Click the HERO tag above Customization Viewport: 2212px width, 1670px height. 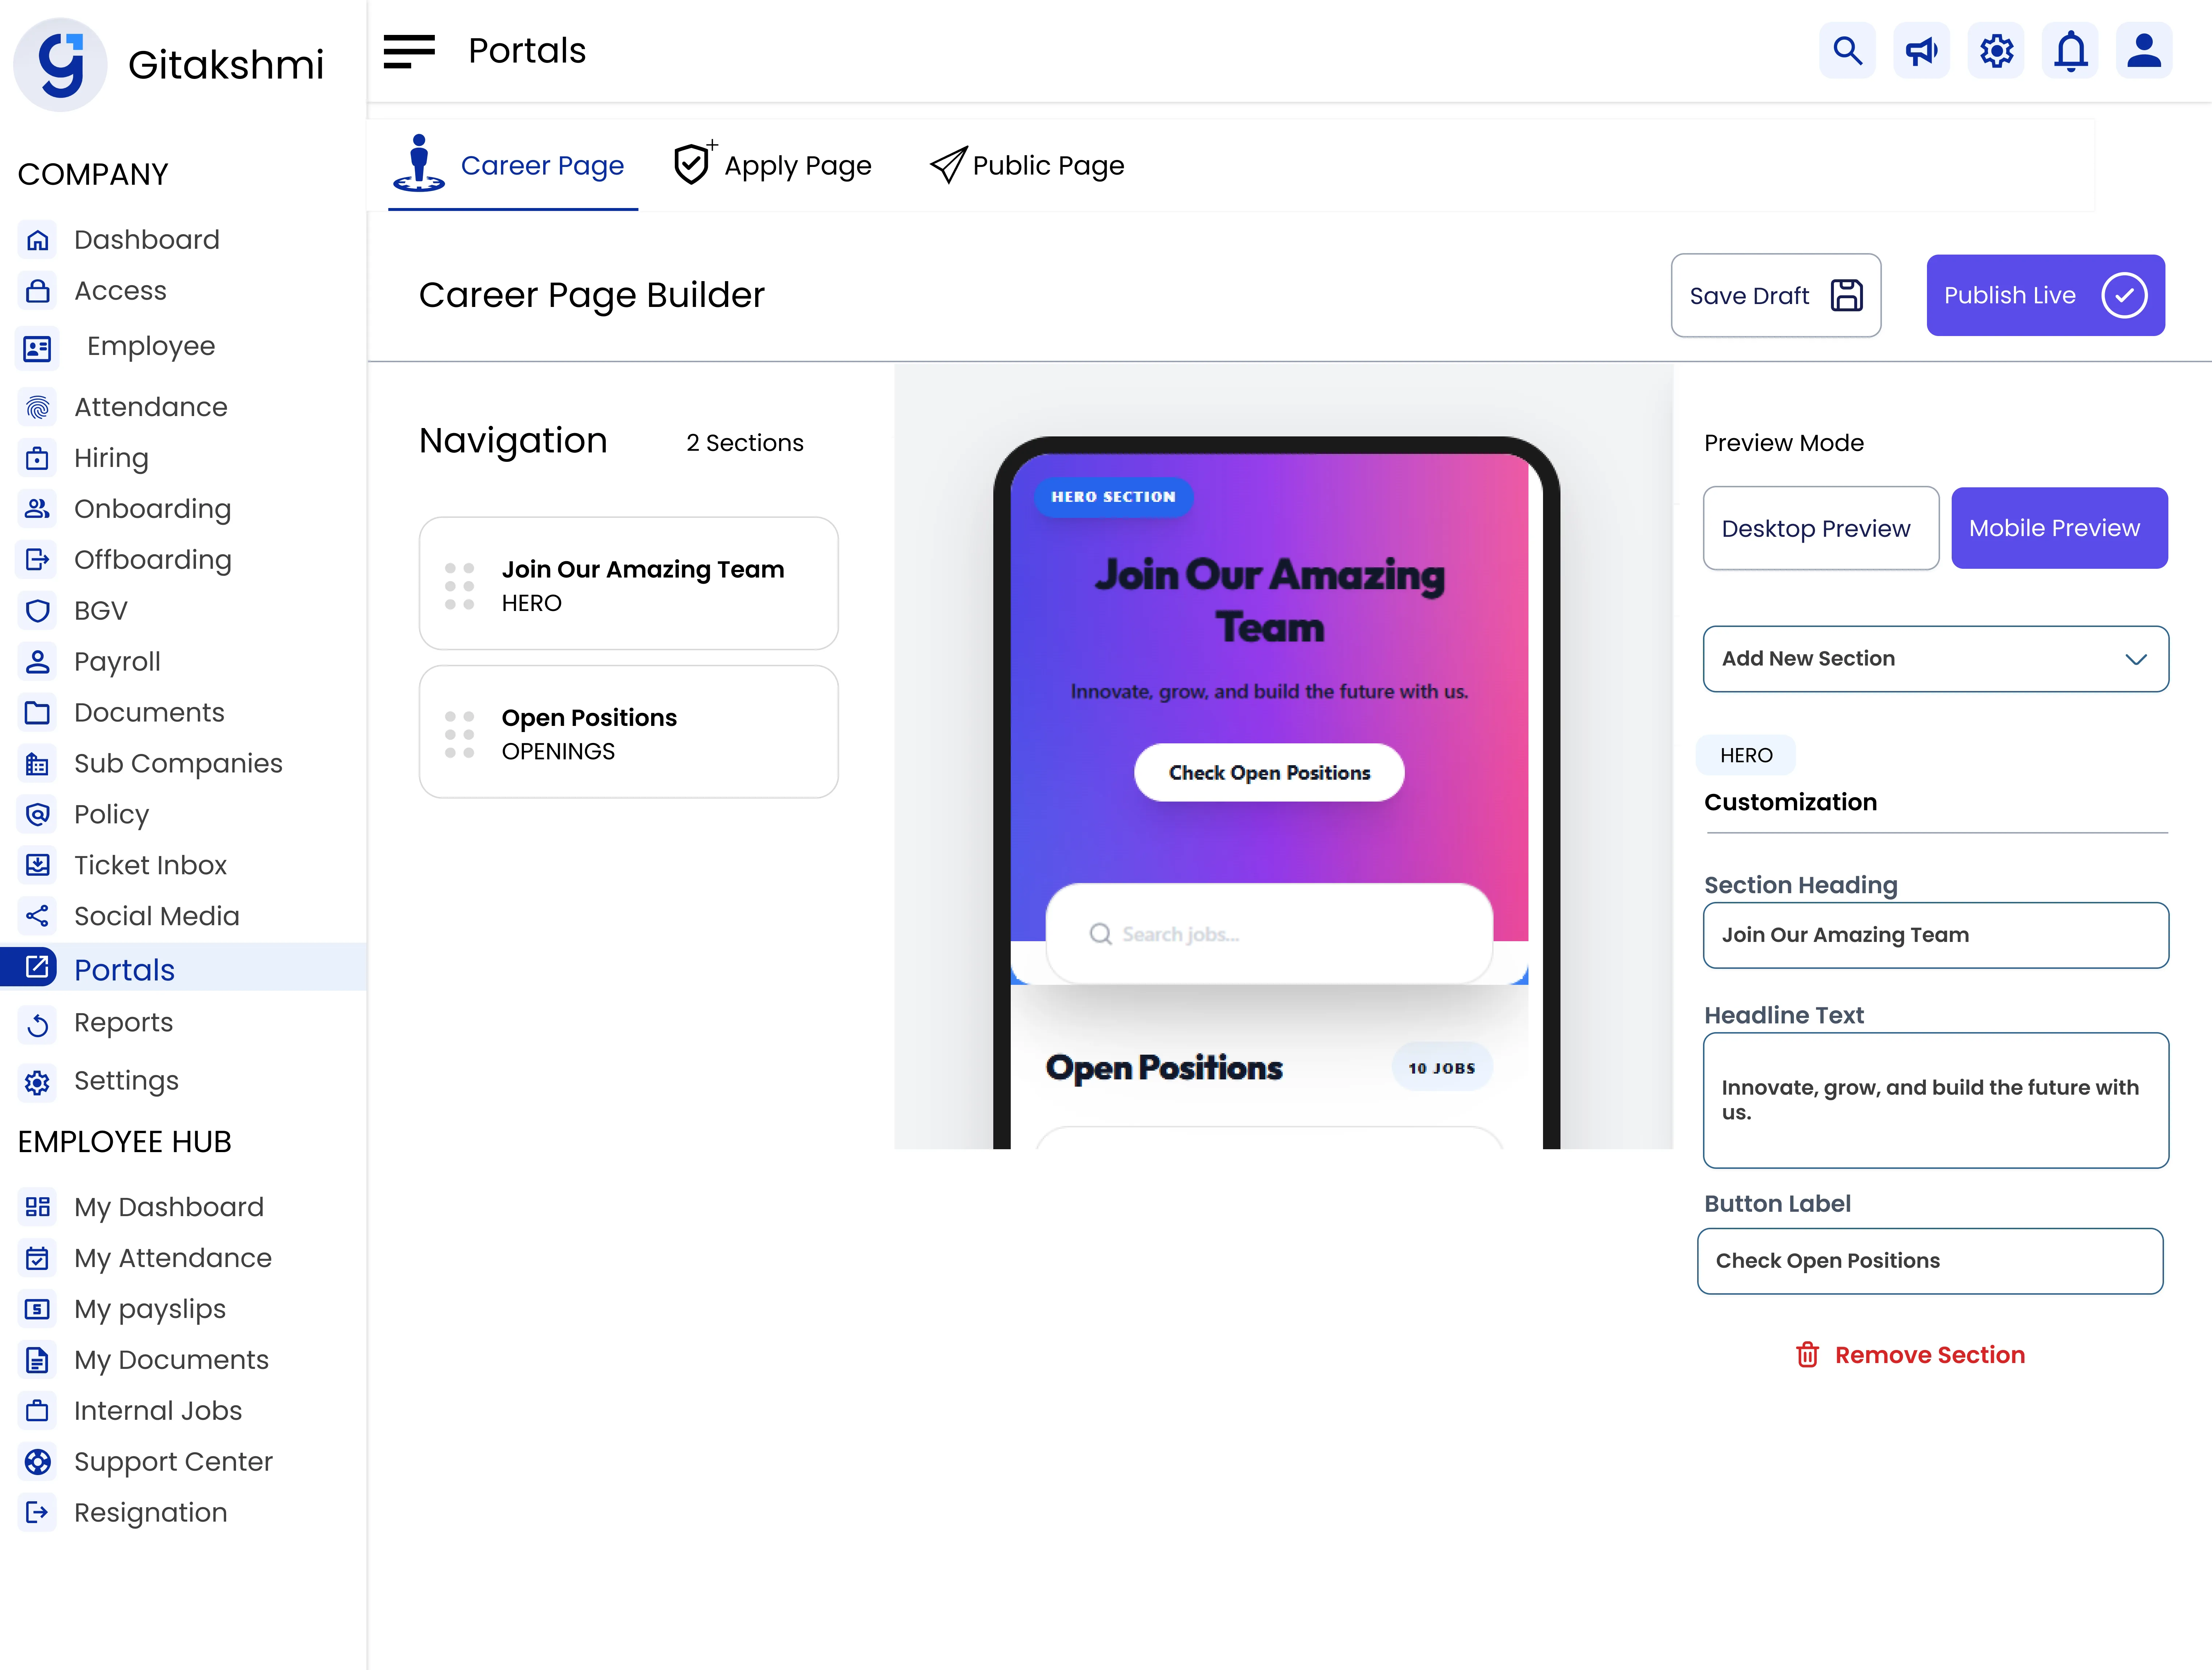1746,755
